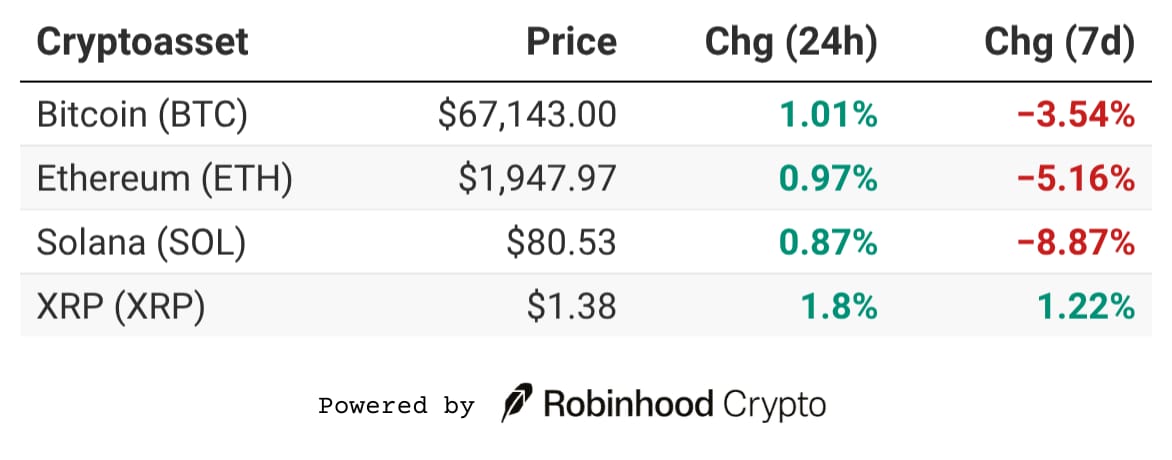Image resolution: width=1172 pixels, height=460 pixels.
Task: Open the Bitcoin (BTC) row label
Action: pyautogui.click(x=141, y=115)
